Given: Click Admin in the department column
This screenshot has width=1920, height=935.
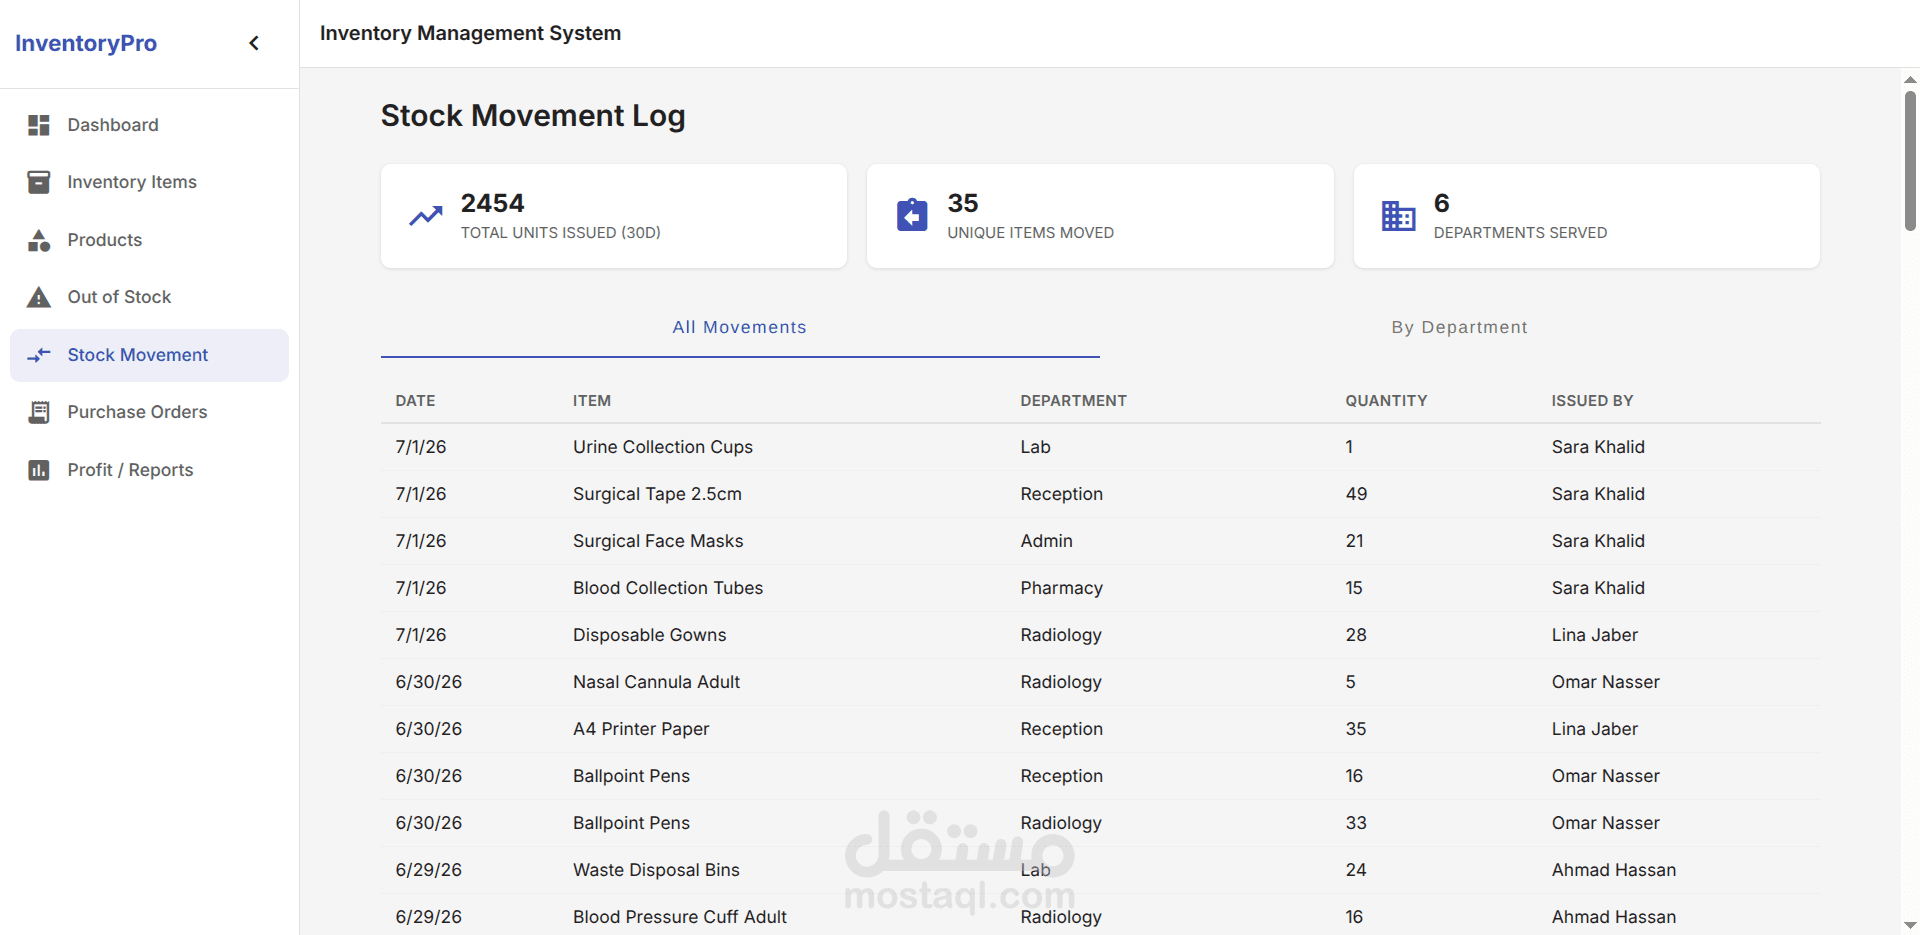Looking at the screenshot, I should (1046, 541).
